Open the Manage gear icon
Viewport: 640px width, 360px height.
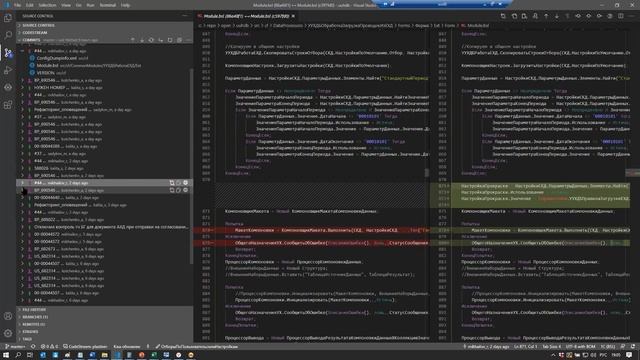point(8,333)
